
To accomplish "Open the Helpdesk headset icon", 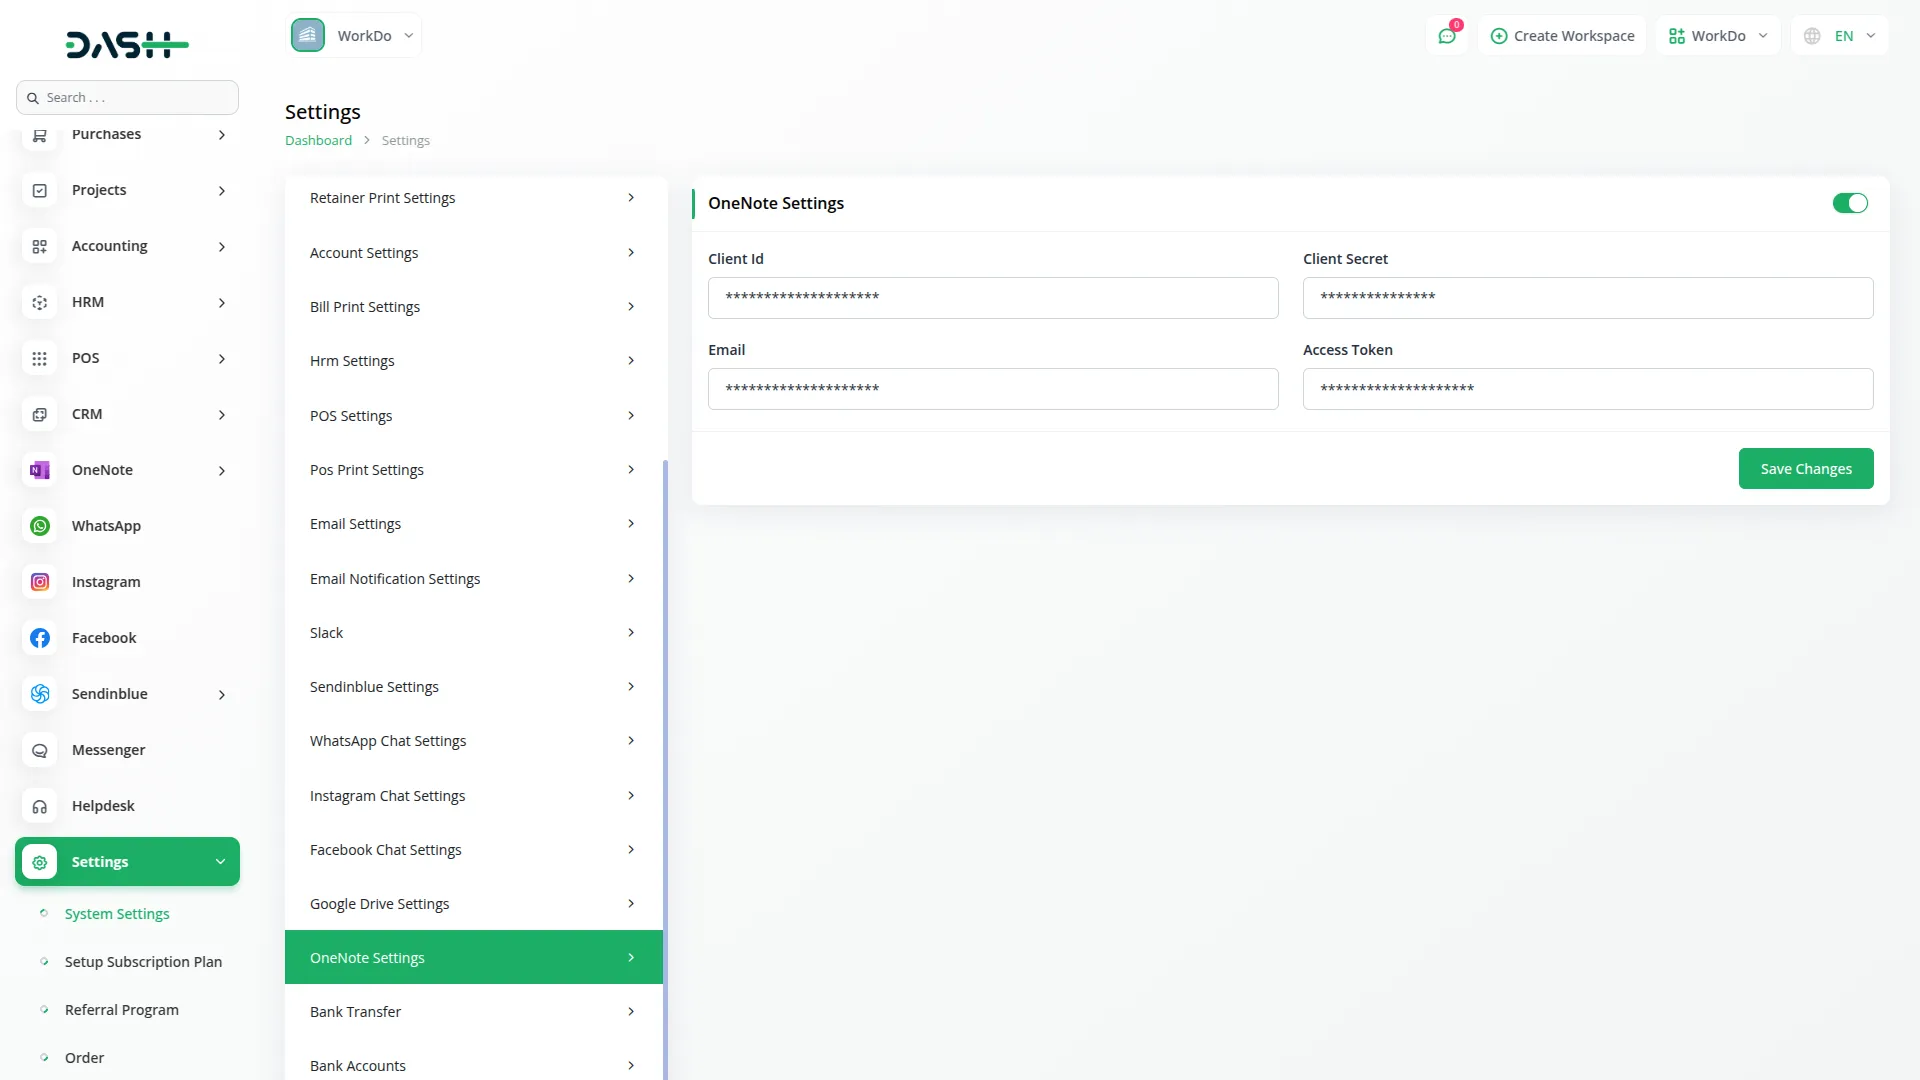I will [39, 805].
